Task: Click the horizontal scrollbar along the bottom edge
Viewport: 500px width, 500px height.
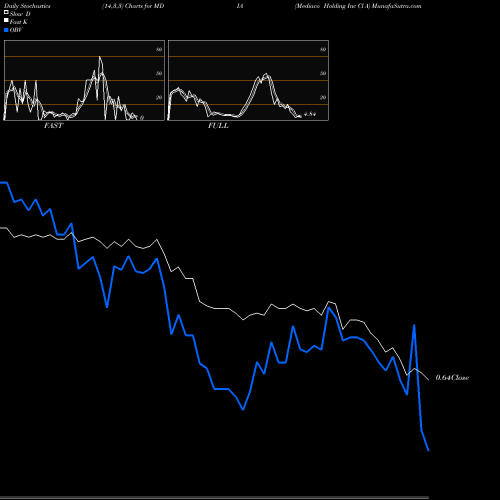Action: 214,498
